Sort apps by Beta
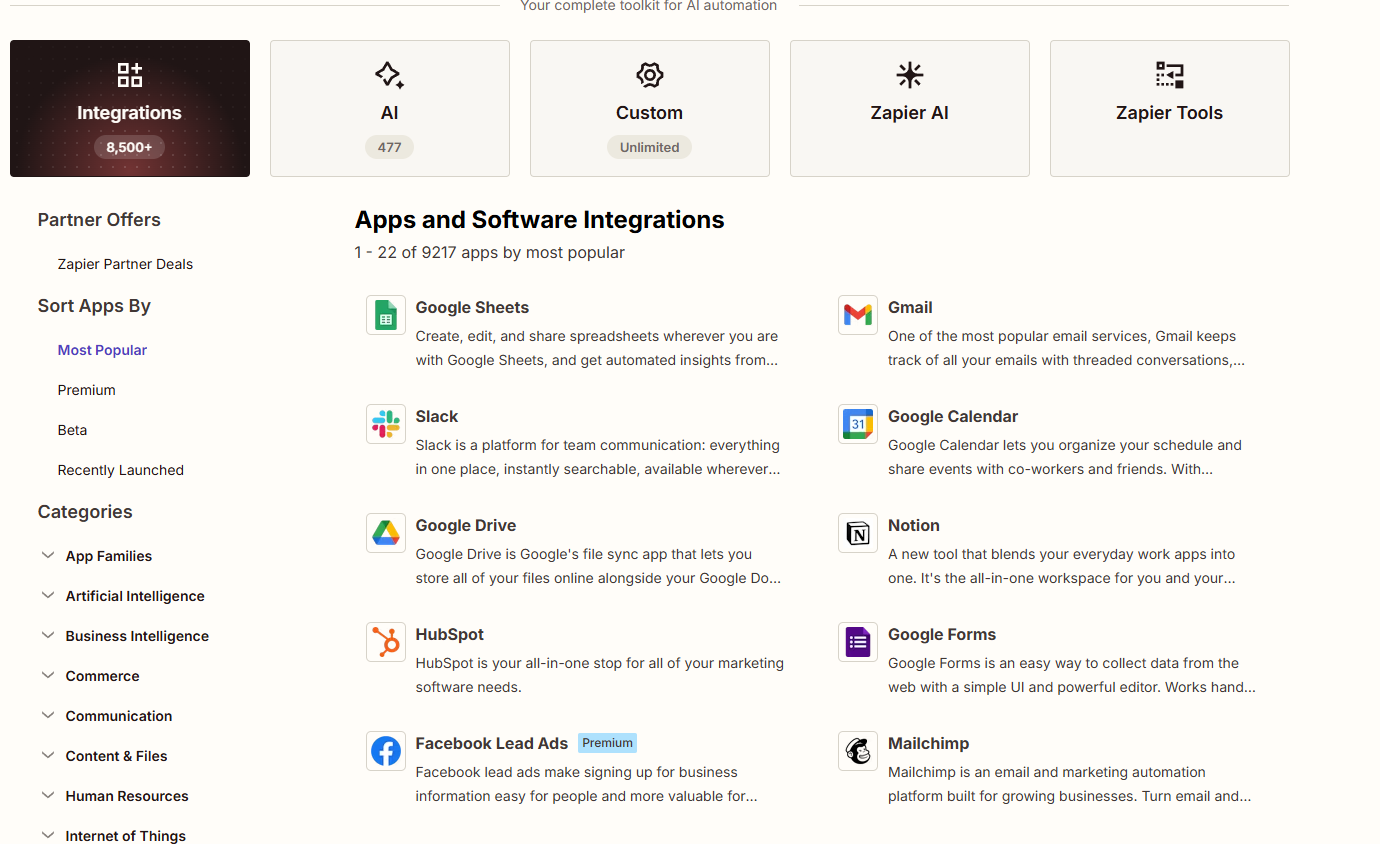This screenshot has width=1380, height=844. [x=72, y=430]
